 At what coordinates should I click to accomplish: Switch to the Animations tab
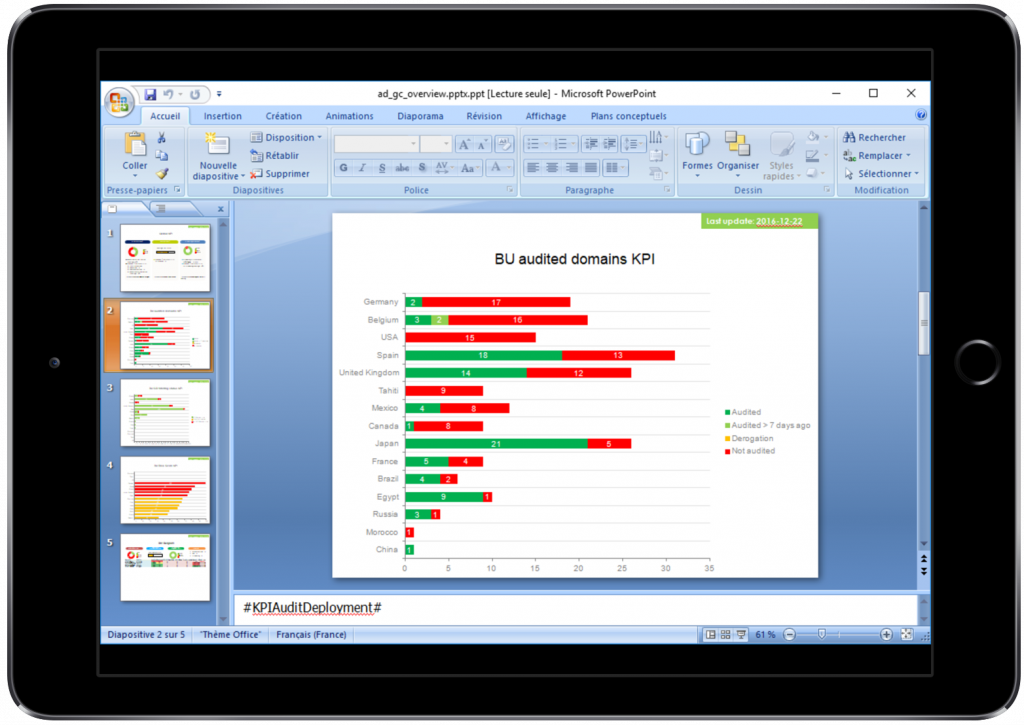349,116
